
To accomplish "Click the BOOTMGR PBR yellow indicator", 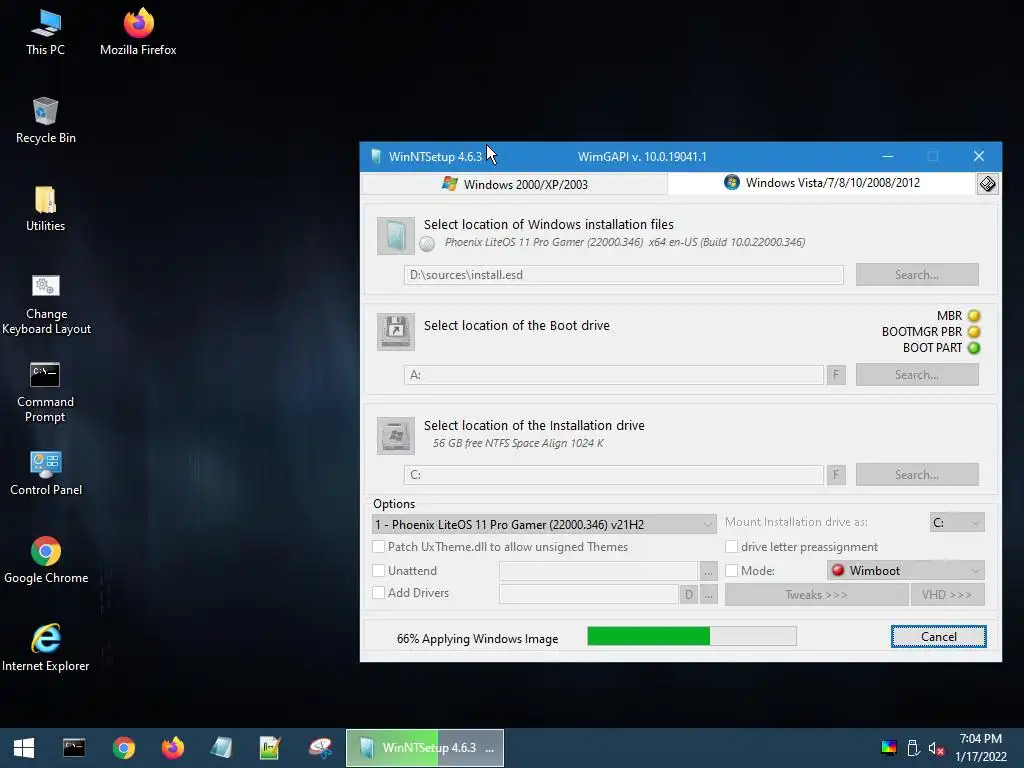I will pyautogui.click(x=974, y=332).
